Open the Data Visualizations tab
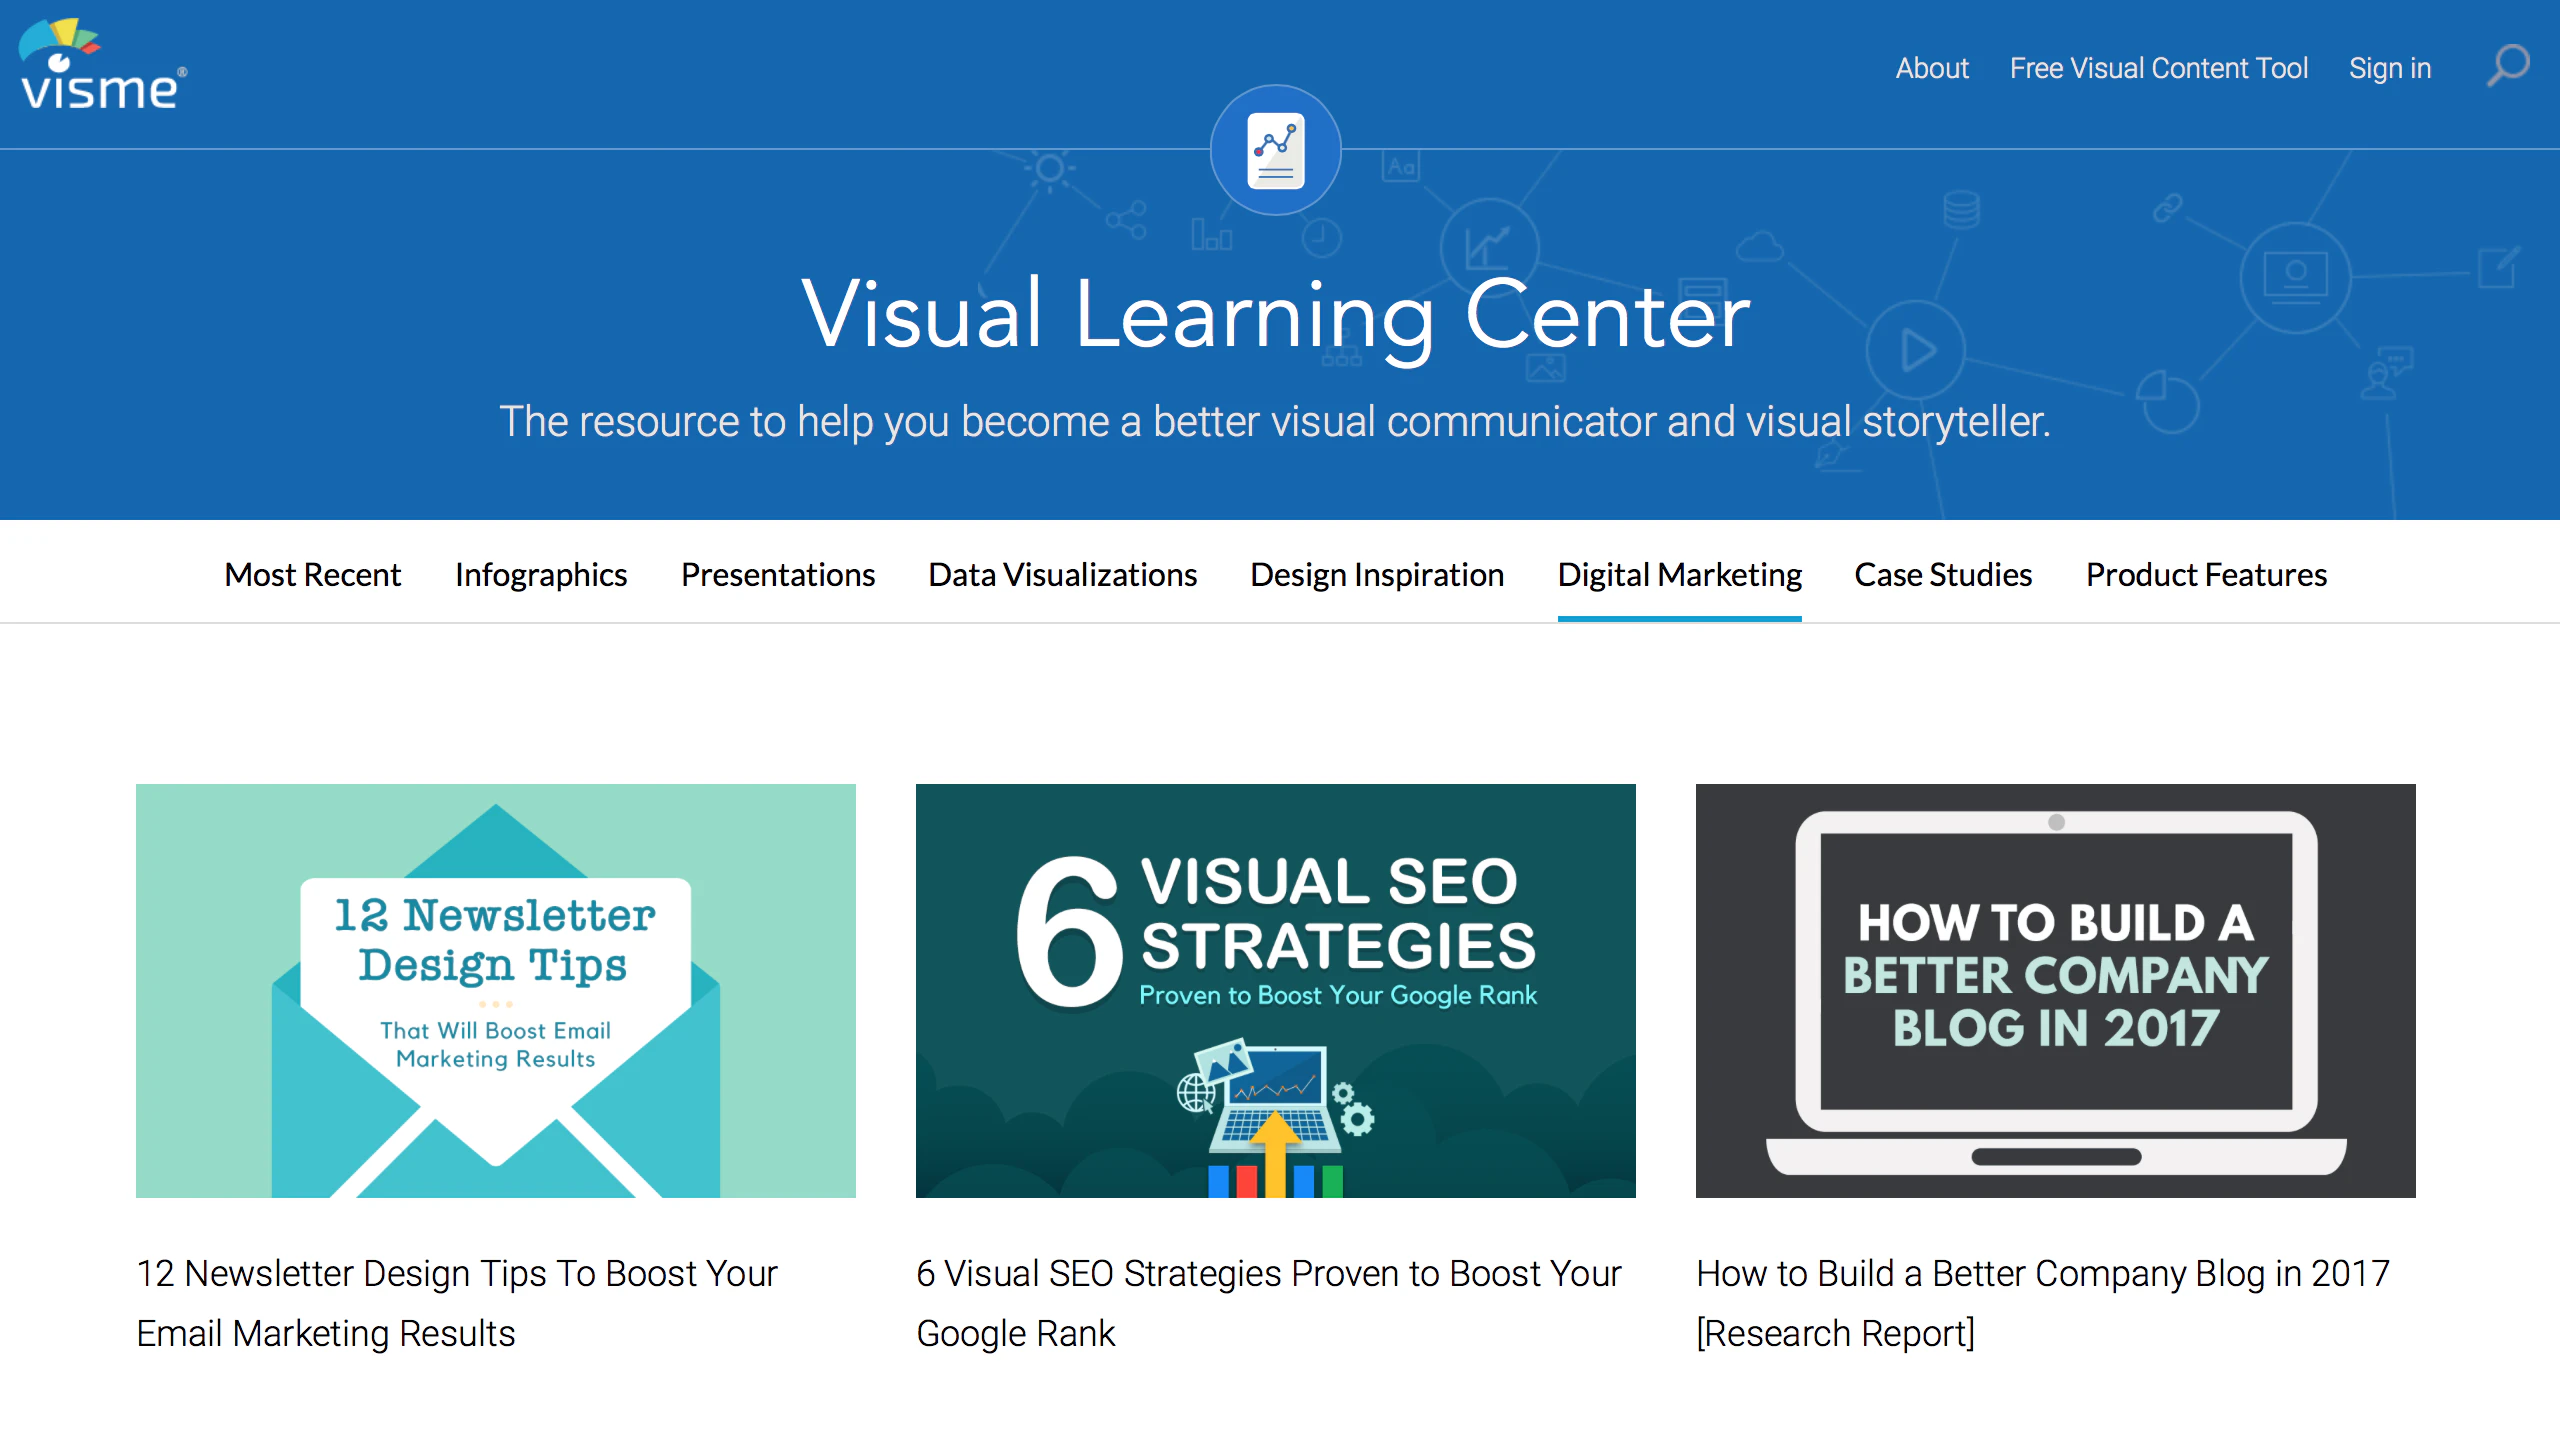The width and height of the screenshot is (2560, 1432). tap(1062, 575)
